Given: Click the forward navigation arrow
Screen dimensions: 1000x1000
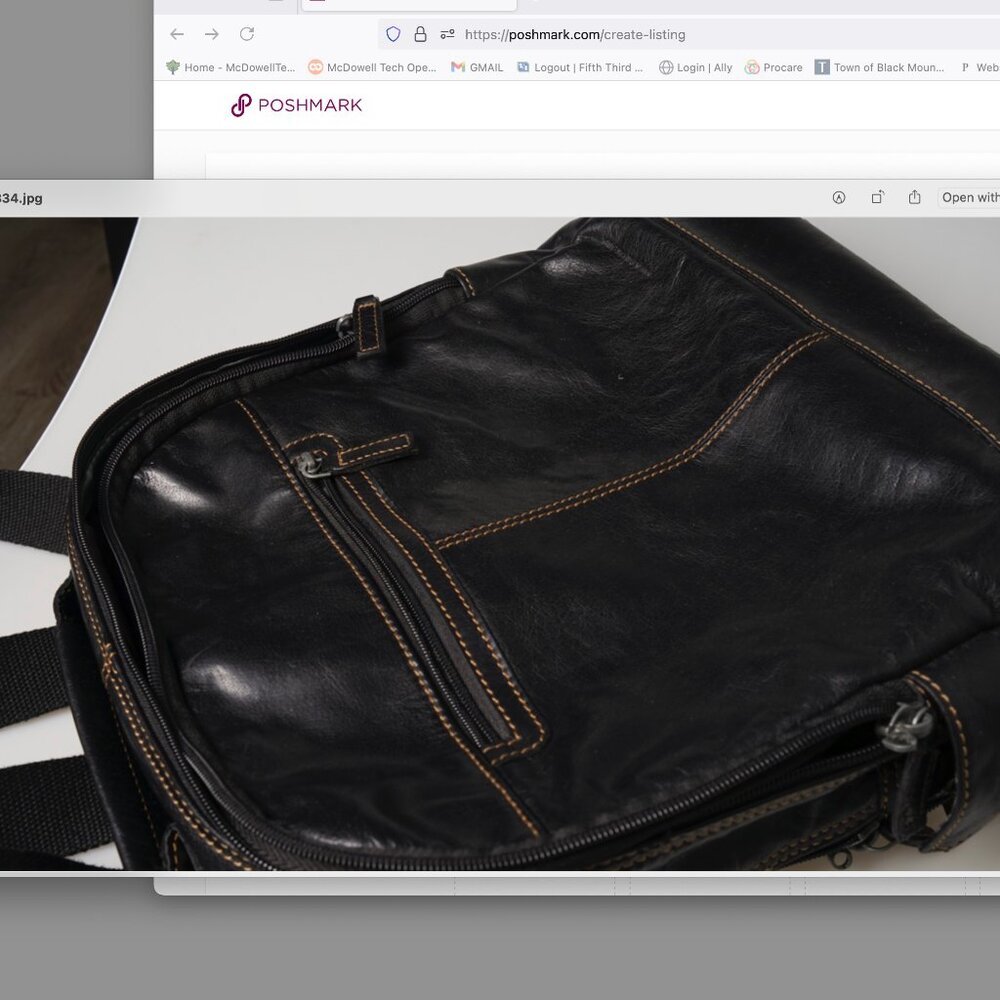Looking at the screenshot, I should point(211,34).
